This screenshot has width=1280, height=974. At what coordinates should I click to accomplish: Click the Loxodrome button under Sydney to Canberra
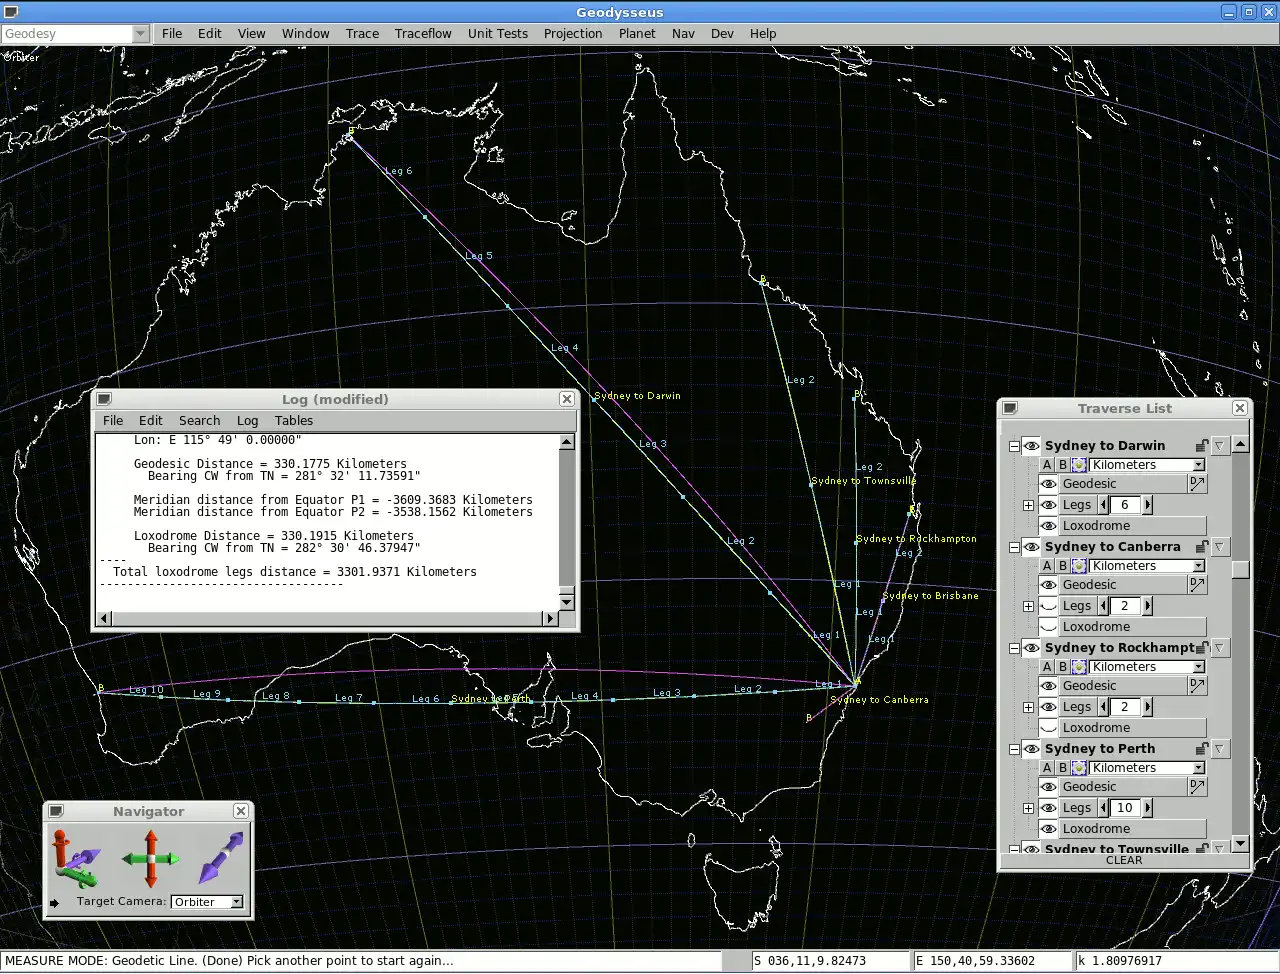(1133, 627)
